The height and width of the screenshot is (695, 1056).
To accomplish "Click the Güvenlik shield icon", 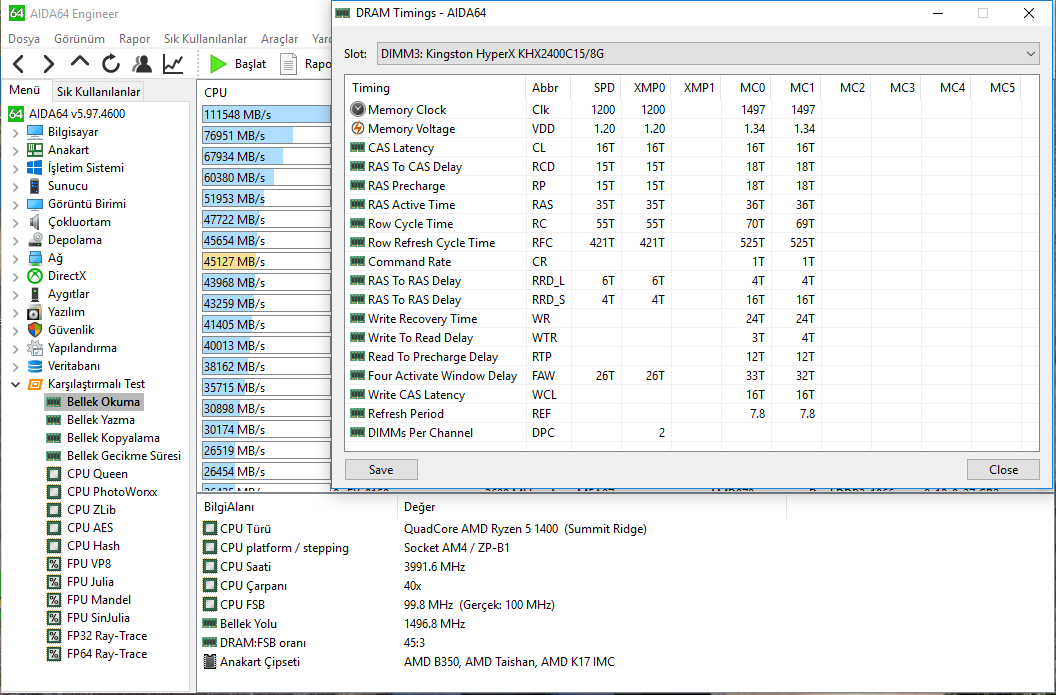I will pyautogui.click(x=35, y=330).
